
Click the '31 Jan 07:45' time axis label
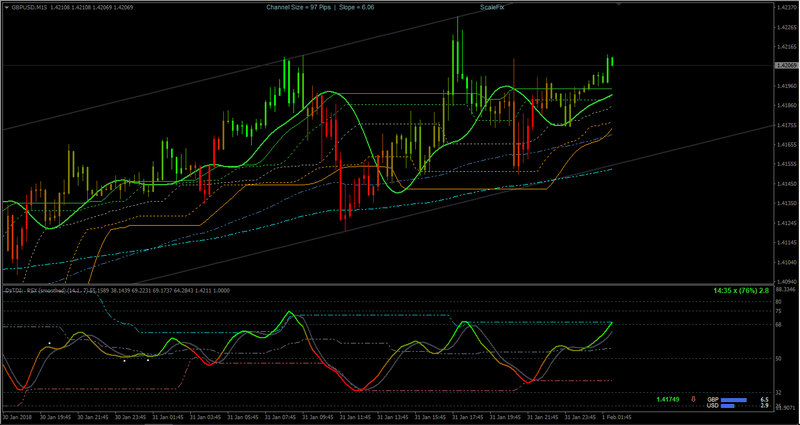click(282, 417)
